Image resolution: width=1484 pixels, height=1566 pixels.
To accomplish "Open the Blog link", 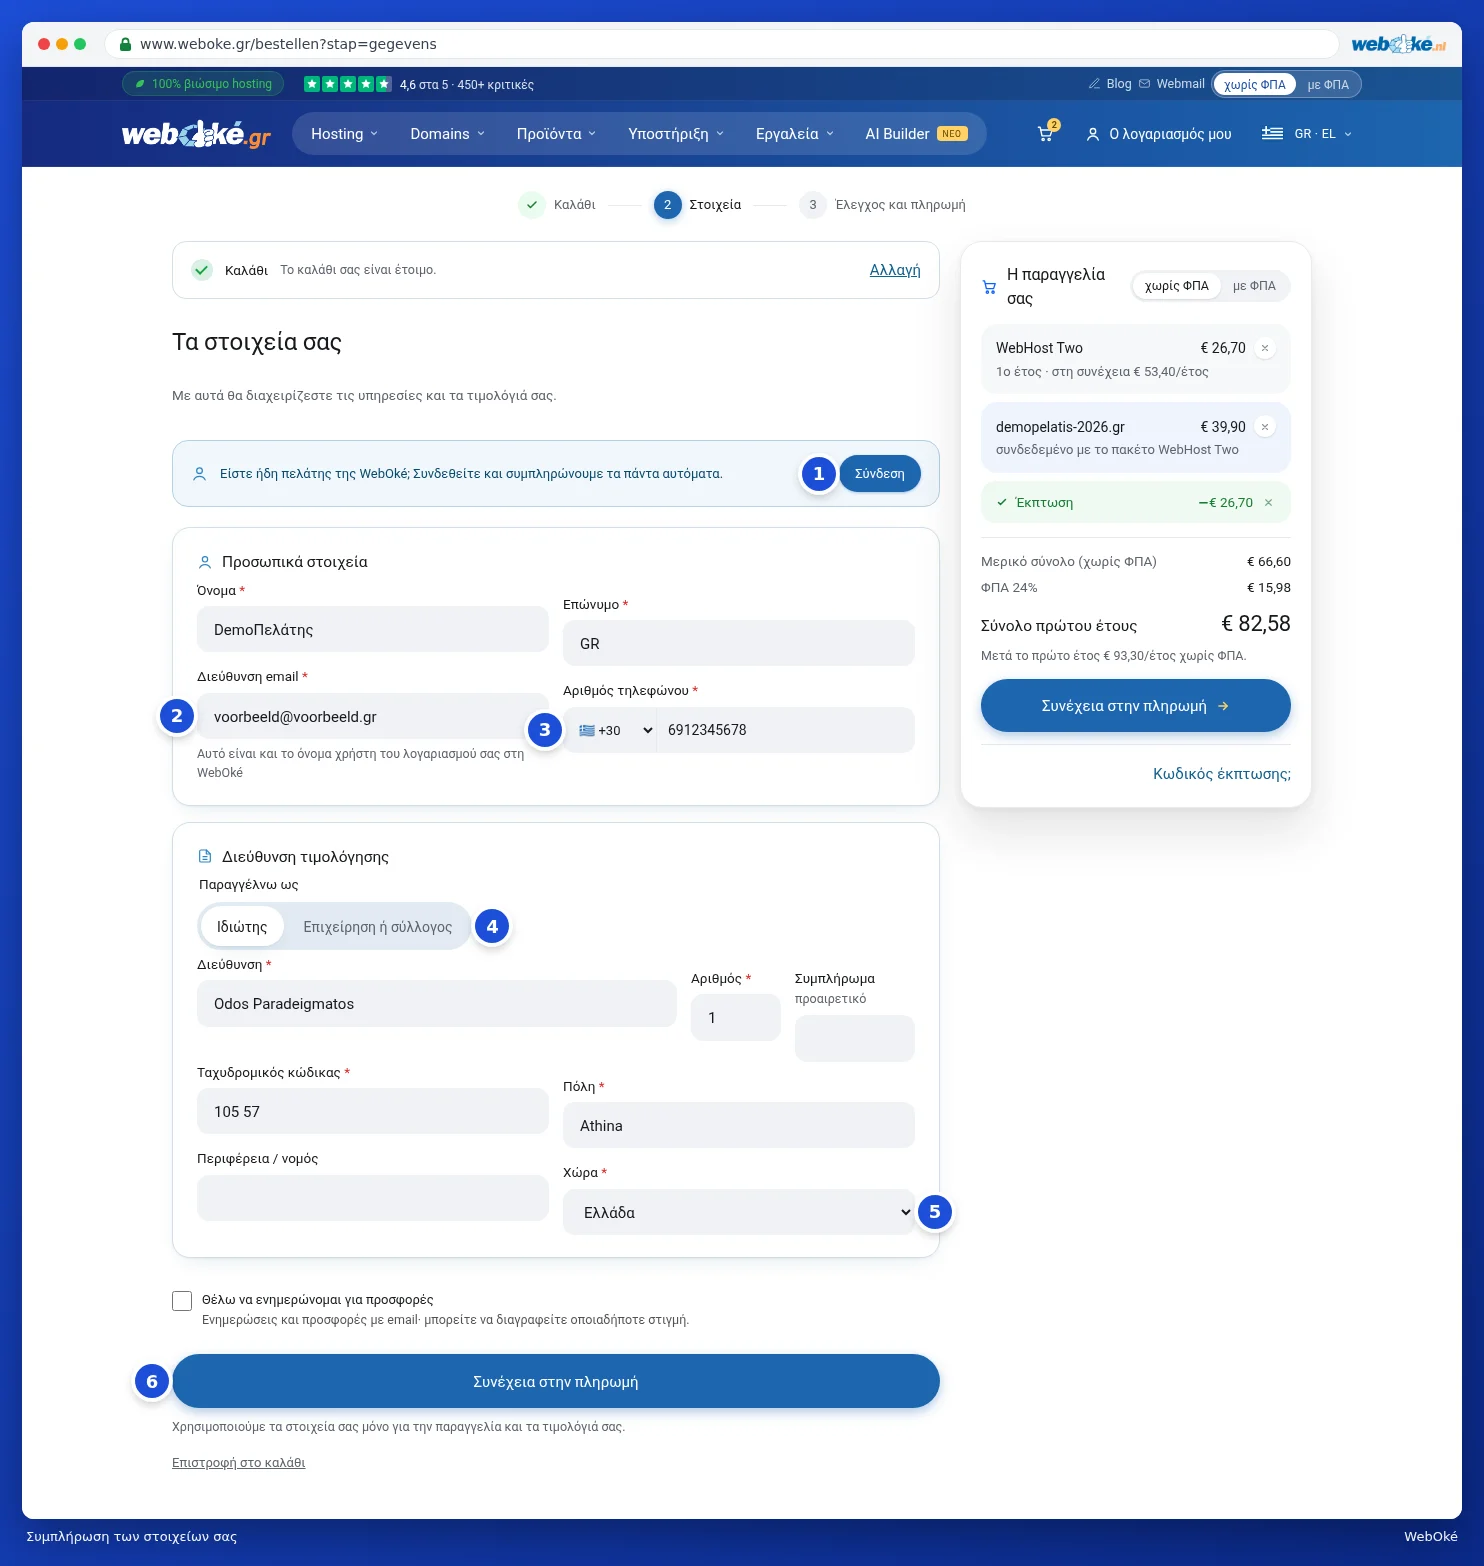I will coord(1111,84).
